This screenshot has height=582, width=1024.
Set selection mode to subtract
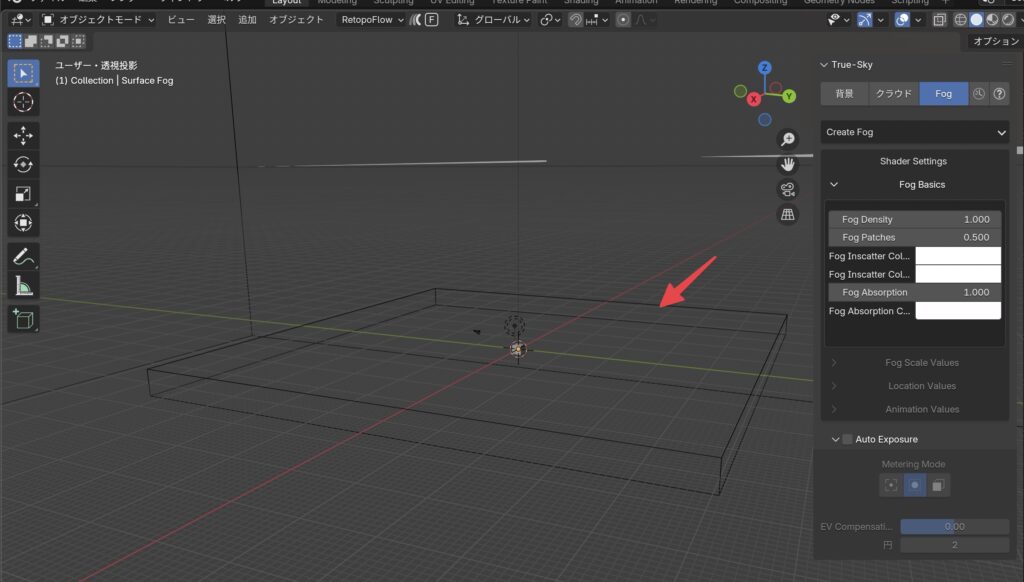46,41
